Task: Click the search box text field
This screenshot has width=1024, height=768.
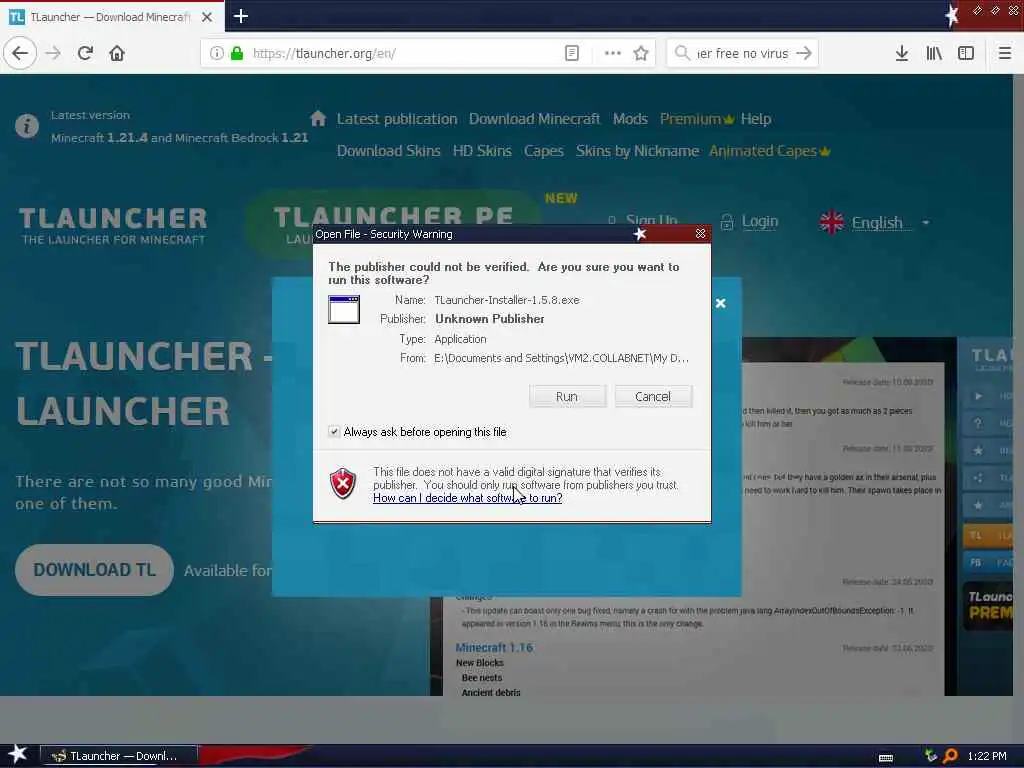Action: [743, 54]
